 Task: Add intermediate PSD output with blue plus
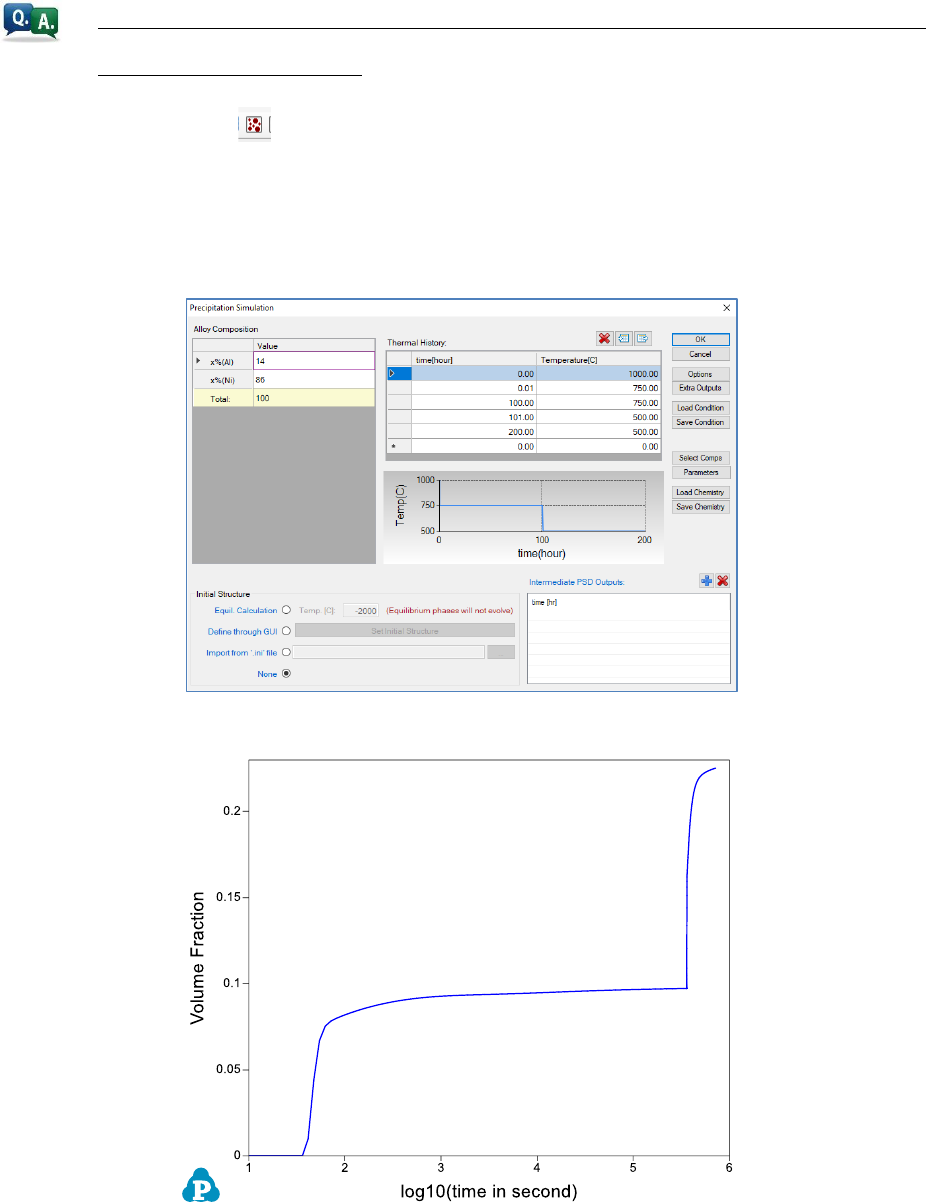point(705,581)
